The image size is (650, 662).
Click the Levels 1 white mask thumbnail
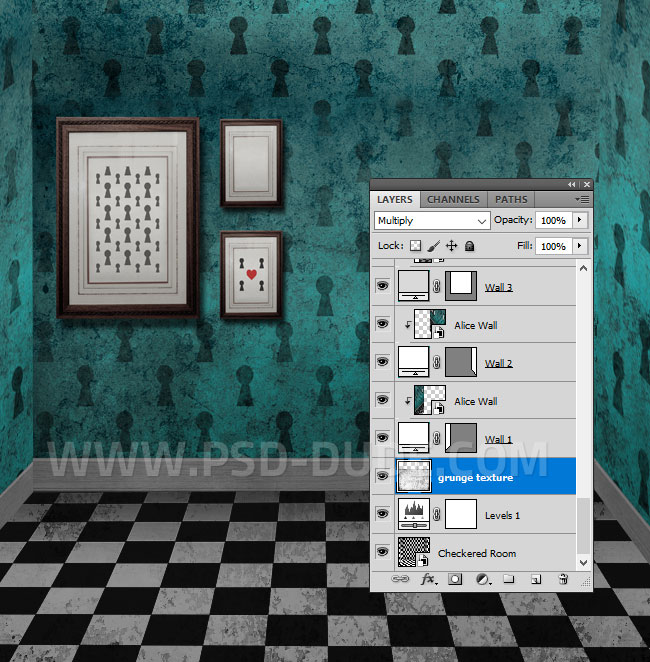pyautogui.click(x=461, y=514)
